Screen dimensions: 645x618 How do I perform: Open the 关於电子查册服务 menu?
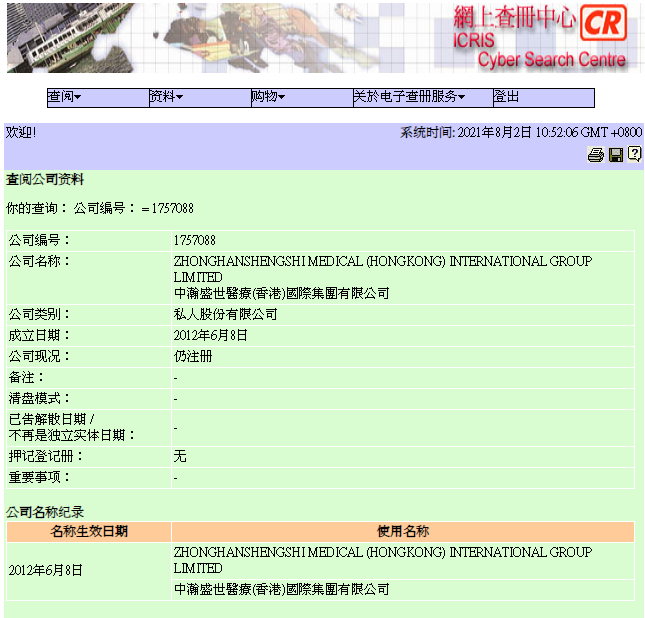(408, 97)
